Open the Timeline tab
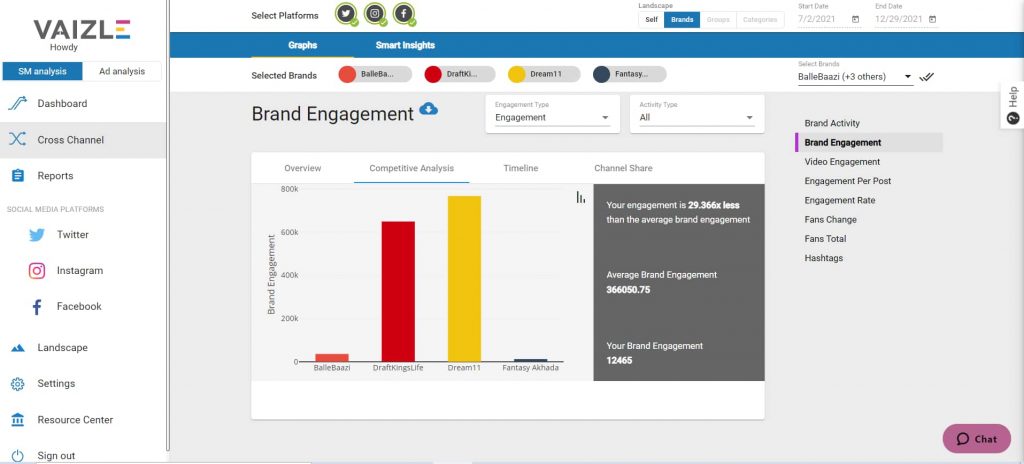 (x=520, y=168)
